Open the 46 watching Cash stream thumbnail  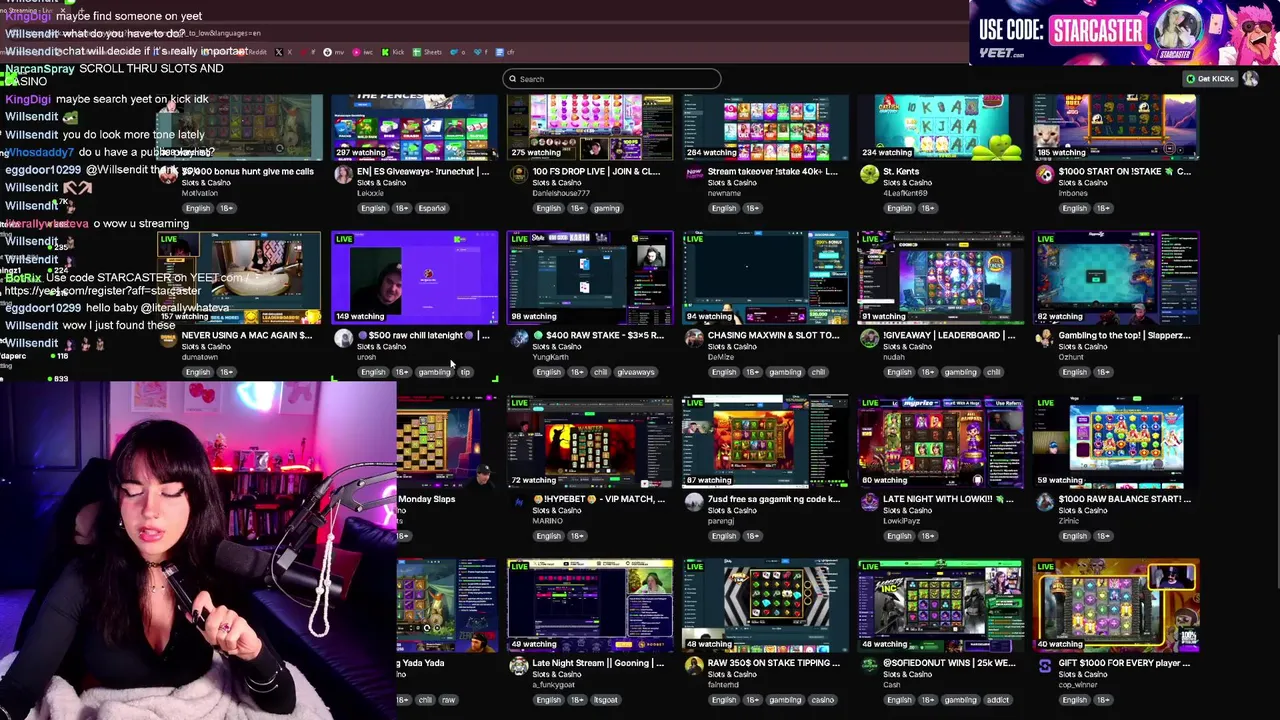pyautogui.click(x=941, y=605)
